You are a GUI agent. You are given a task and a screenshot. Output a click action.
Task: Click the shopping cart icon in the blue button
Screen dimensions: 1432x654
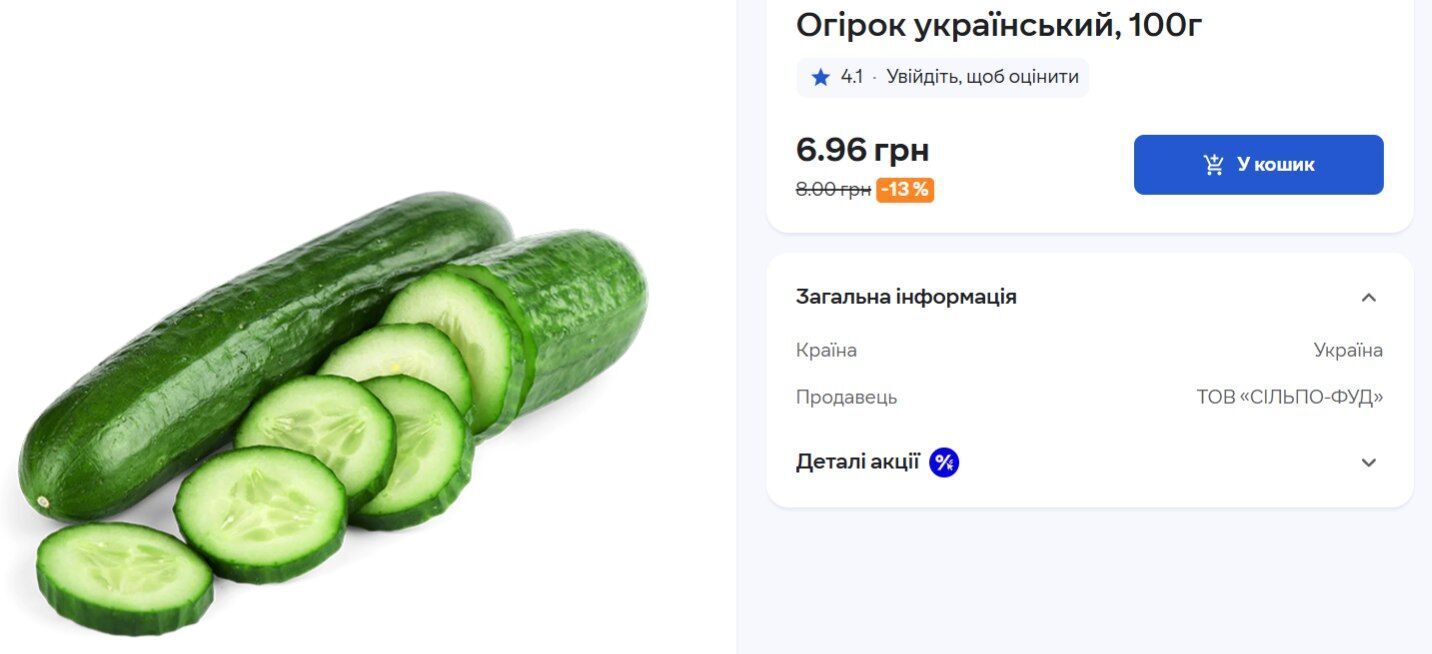(x=1212, y=163)
